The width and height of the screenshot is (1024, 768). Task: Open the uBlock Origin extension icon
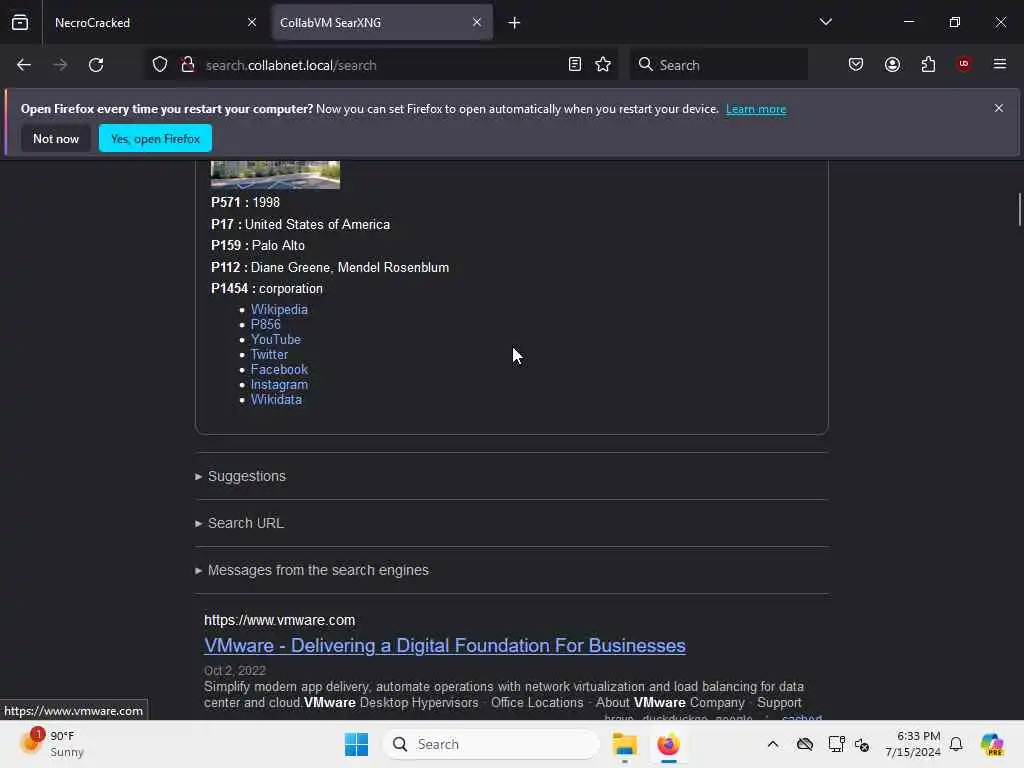point(963,64)
